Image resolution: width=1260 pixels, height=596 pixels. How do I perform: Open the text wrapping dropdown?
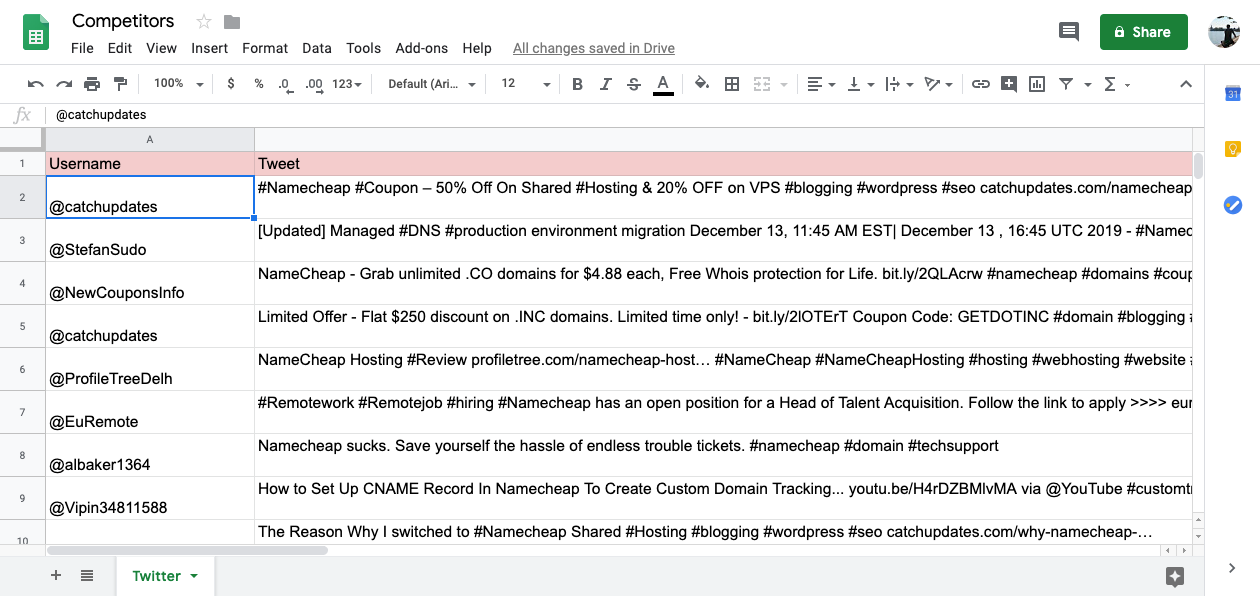pos(900,84)
